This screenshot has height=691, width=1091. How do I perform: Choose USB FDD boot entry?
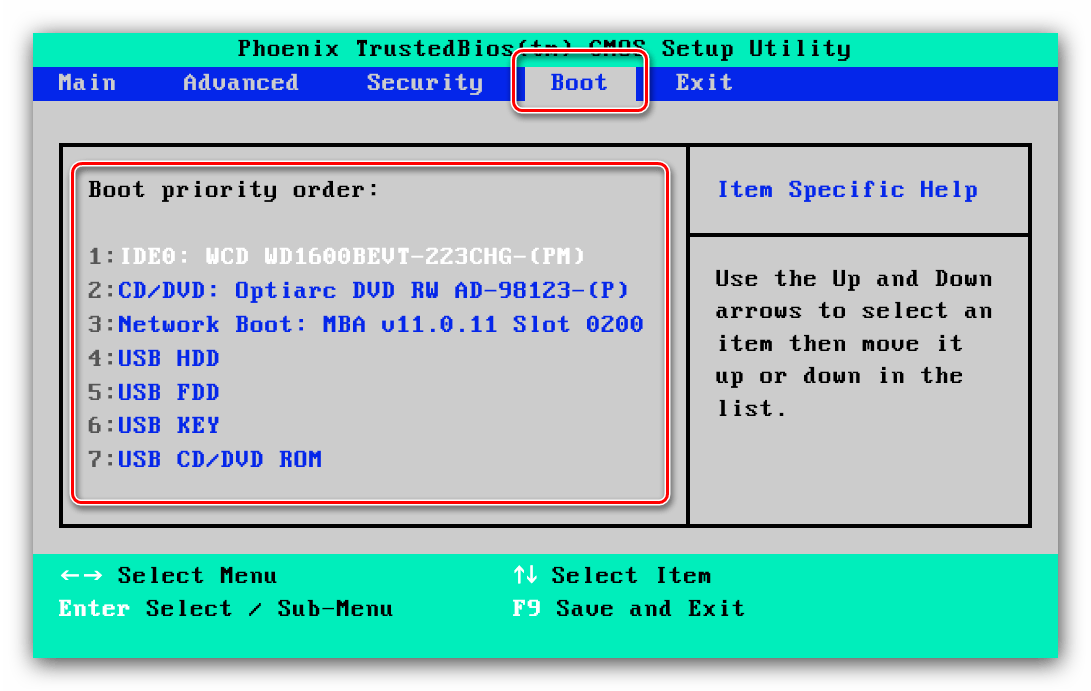(154, 392)
